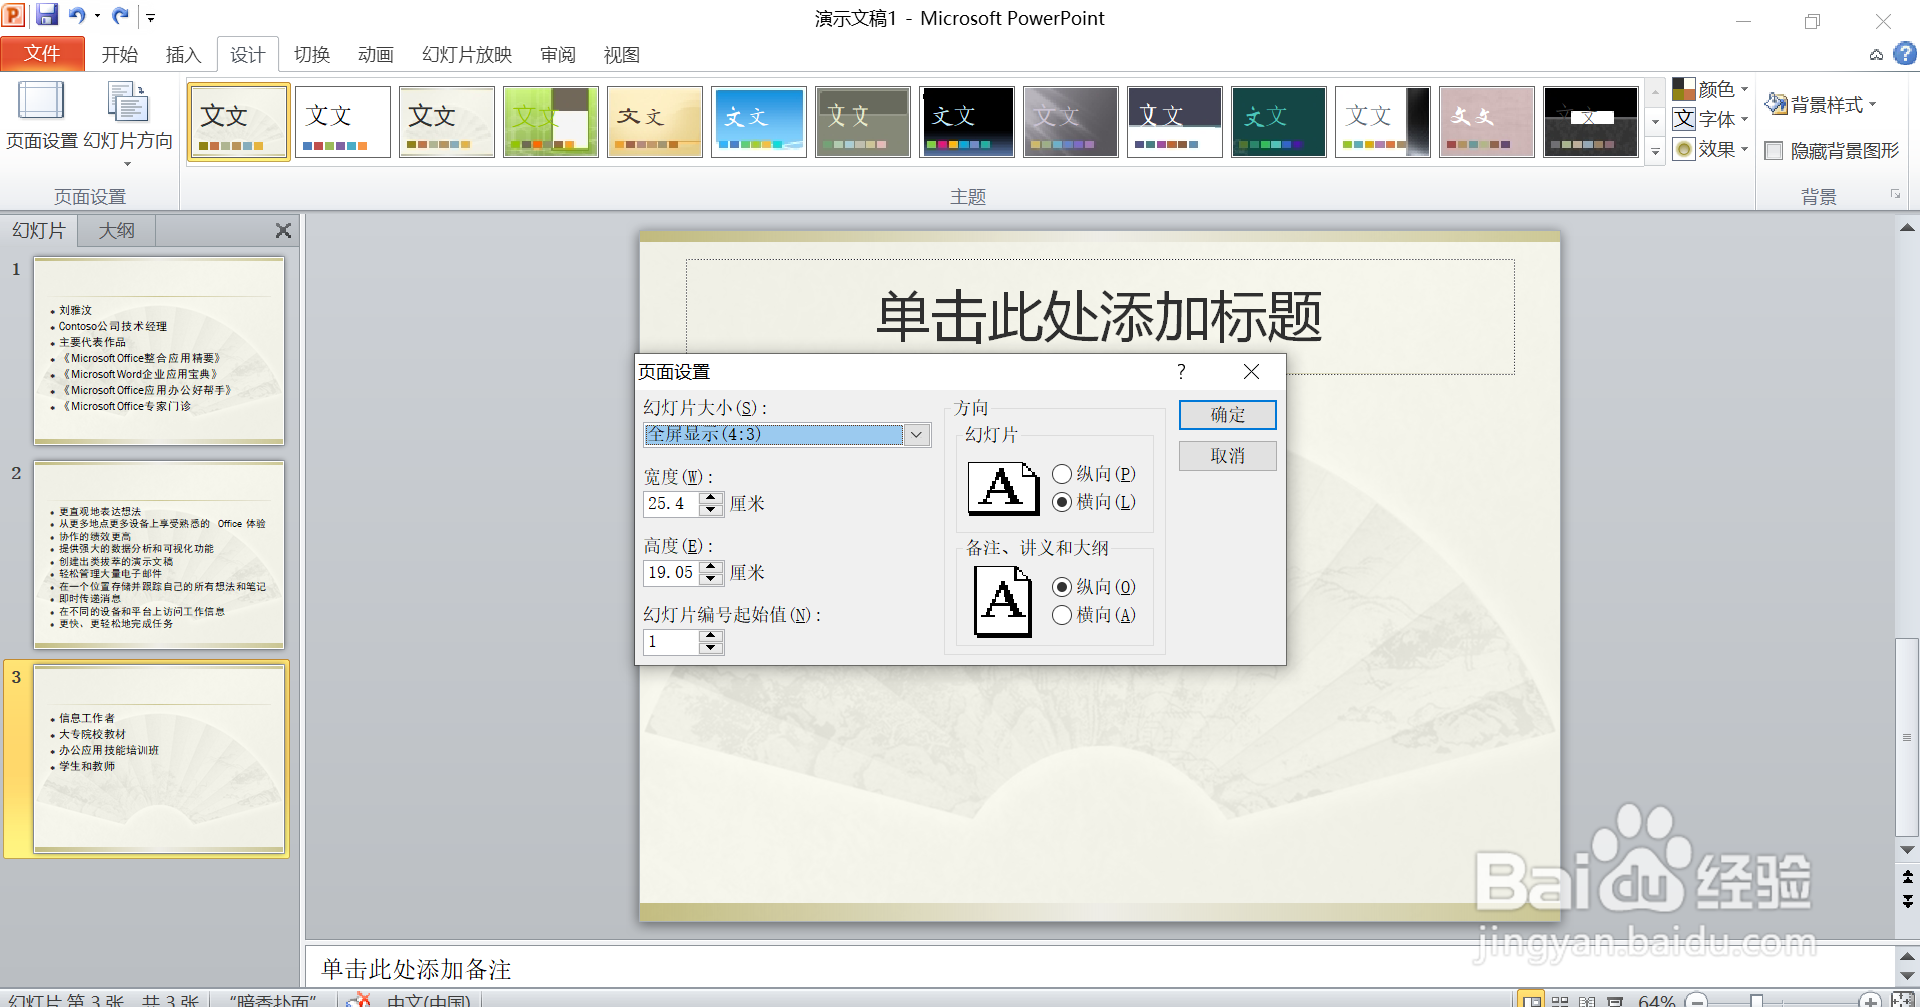The width and height of the screenshot is (1920, 1007).
Task: Click the width (宽度) input field
Action: point(671,504)
